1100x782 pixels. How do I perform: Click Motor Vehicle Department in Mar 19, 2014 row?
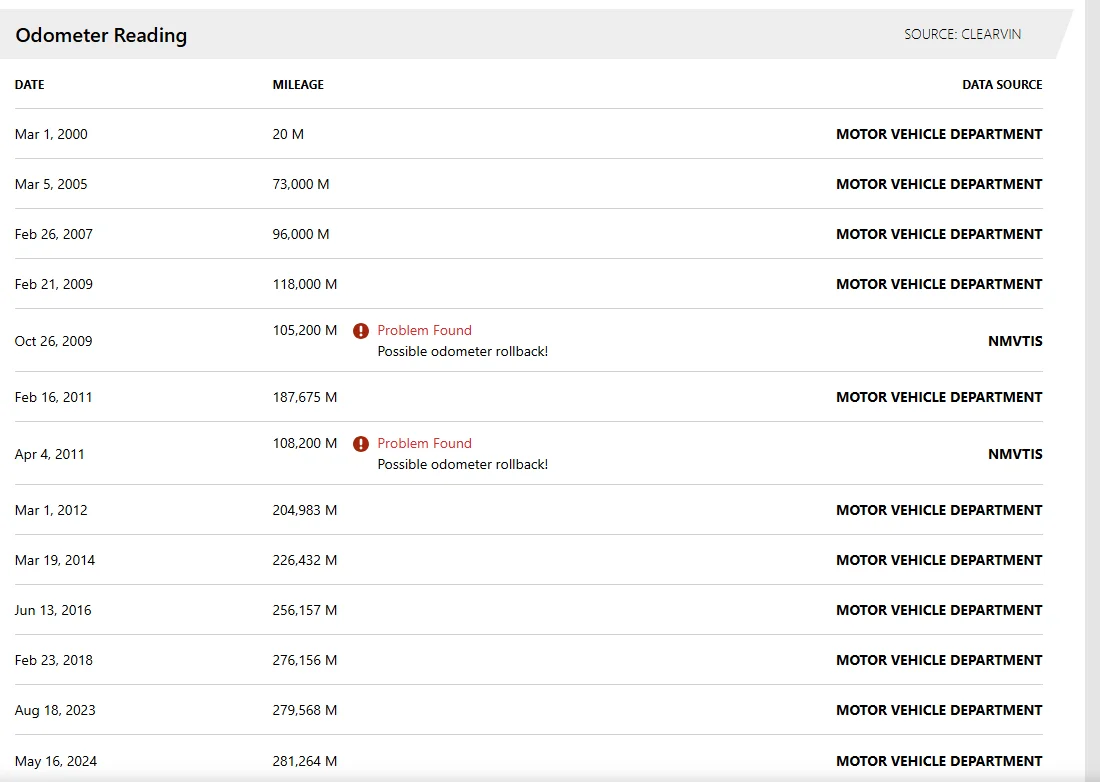[x=939, y=560]
